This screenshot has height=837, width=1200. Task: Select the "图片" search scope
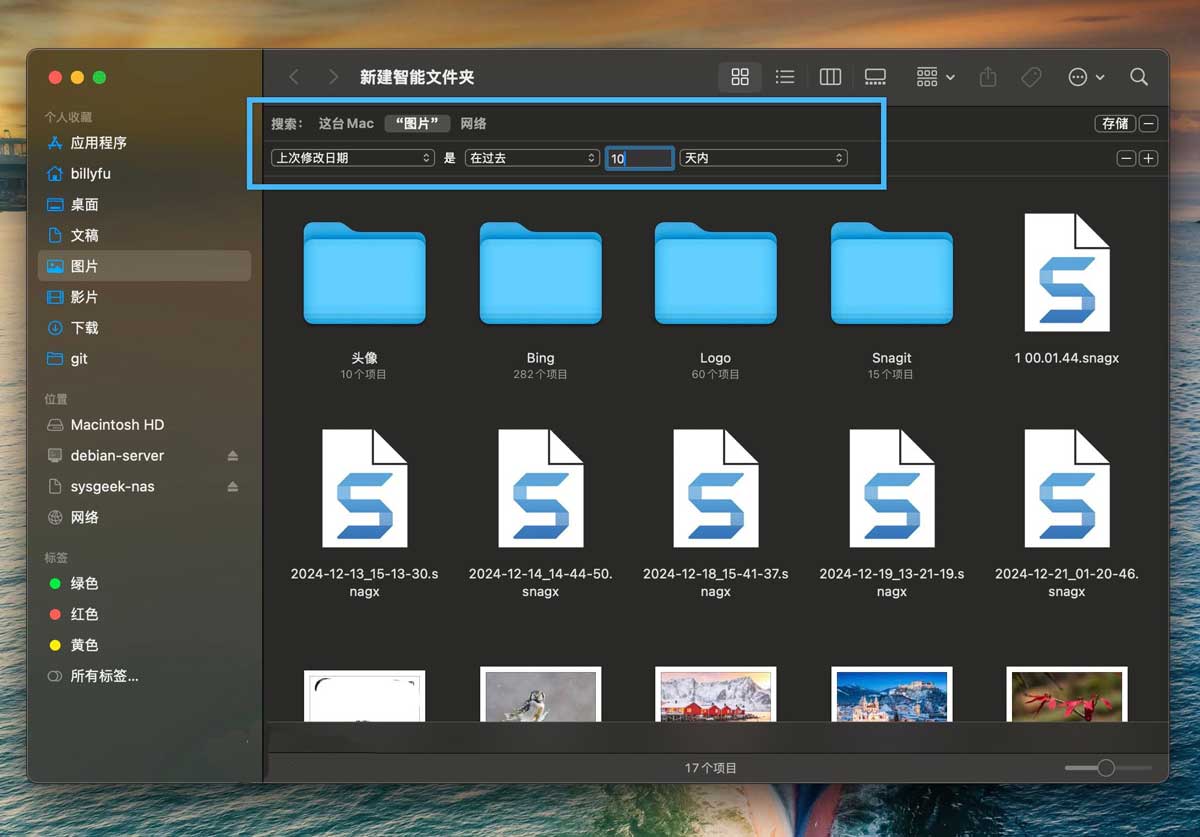pyautogui.click(x=417, y=124)
